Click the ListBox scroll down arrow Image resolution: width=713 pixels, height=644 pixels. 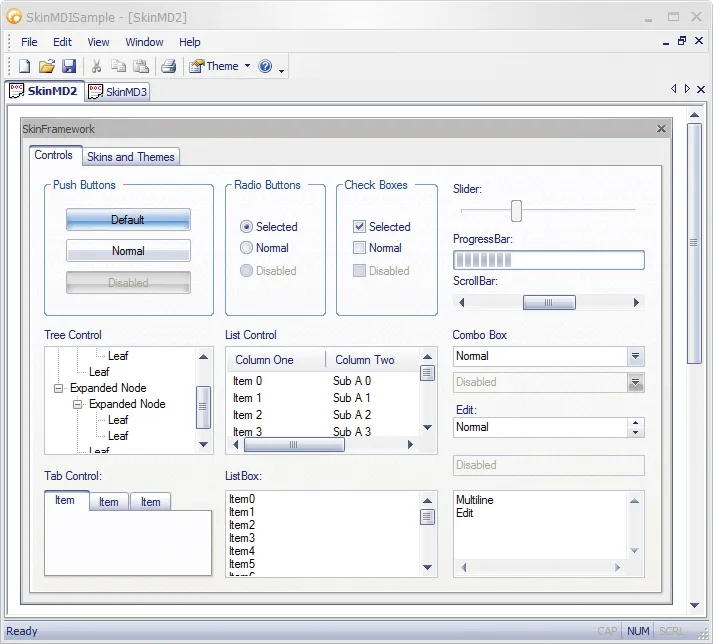(427, 567)
